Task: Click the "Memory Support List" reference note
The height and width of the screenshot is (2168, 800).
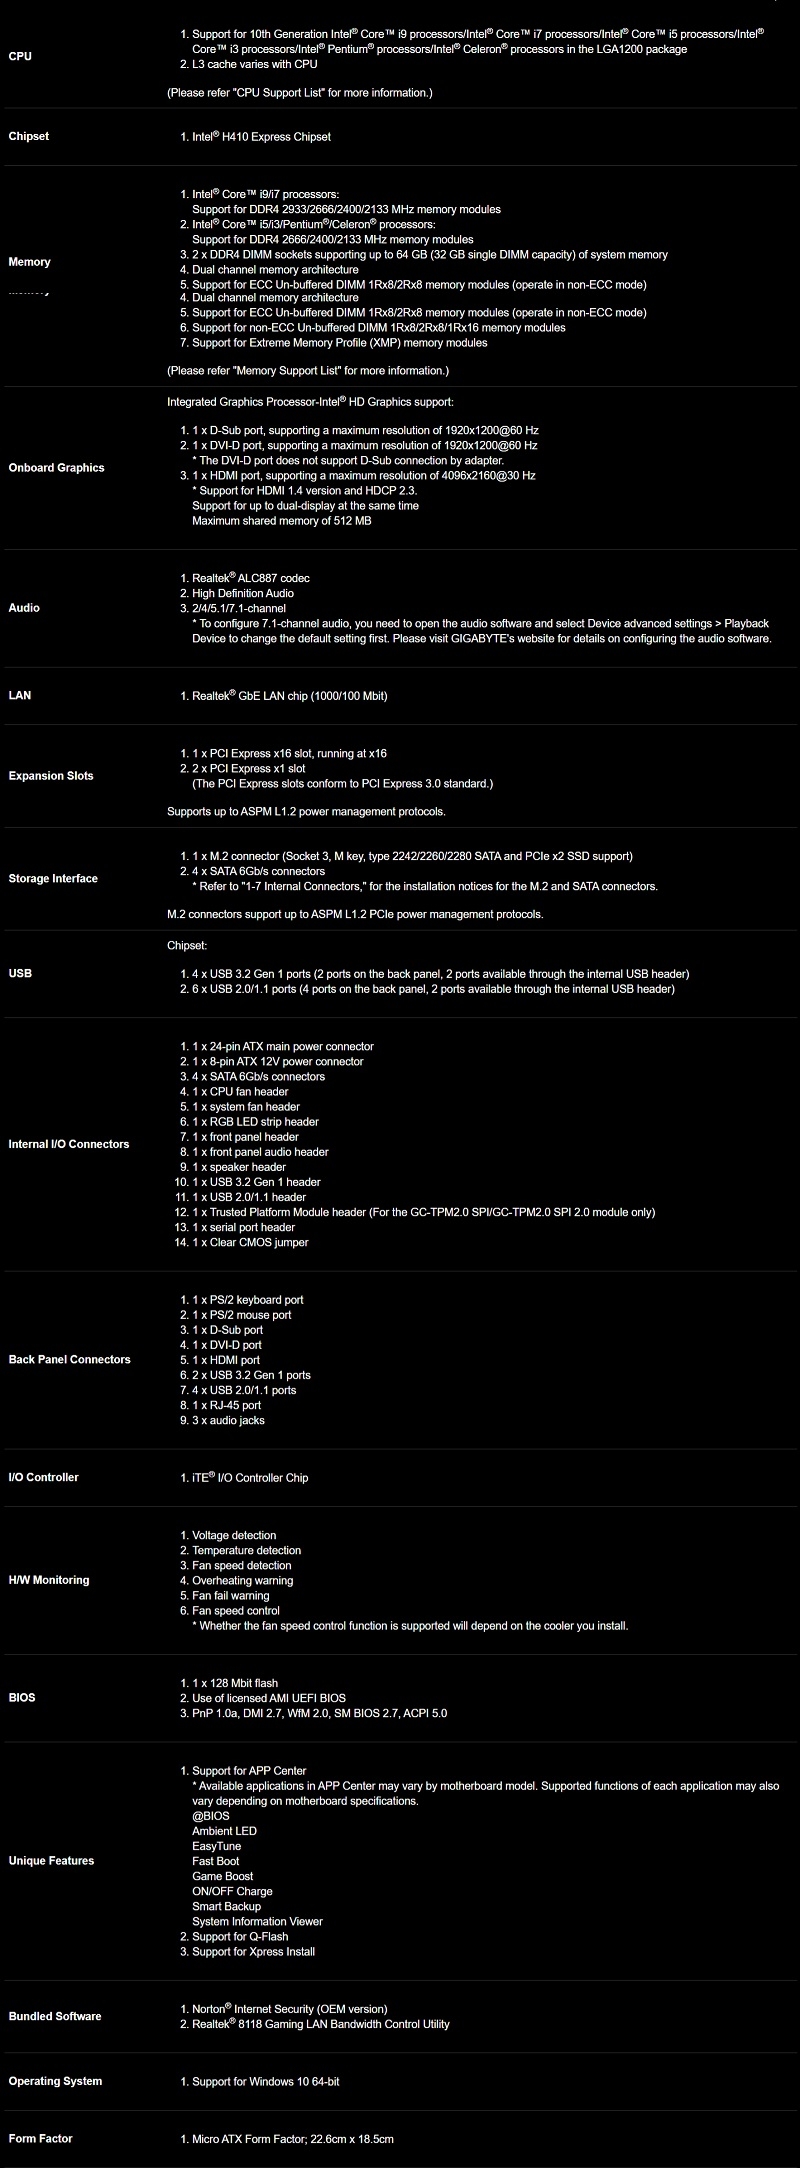Action: click(x=308, y=371)
